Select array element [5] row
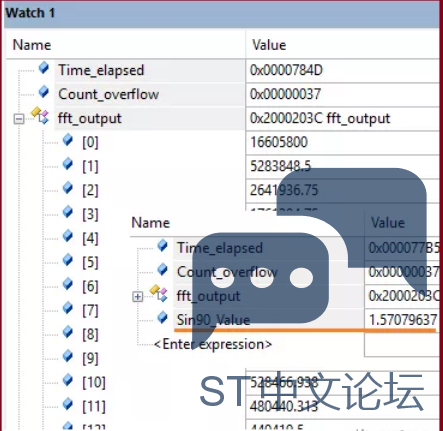This screenshot has width=443, height=431. click(90, 263)
